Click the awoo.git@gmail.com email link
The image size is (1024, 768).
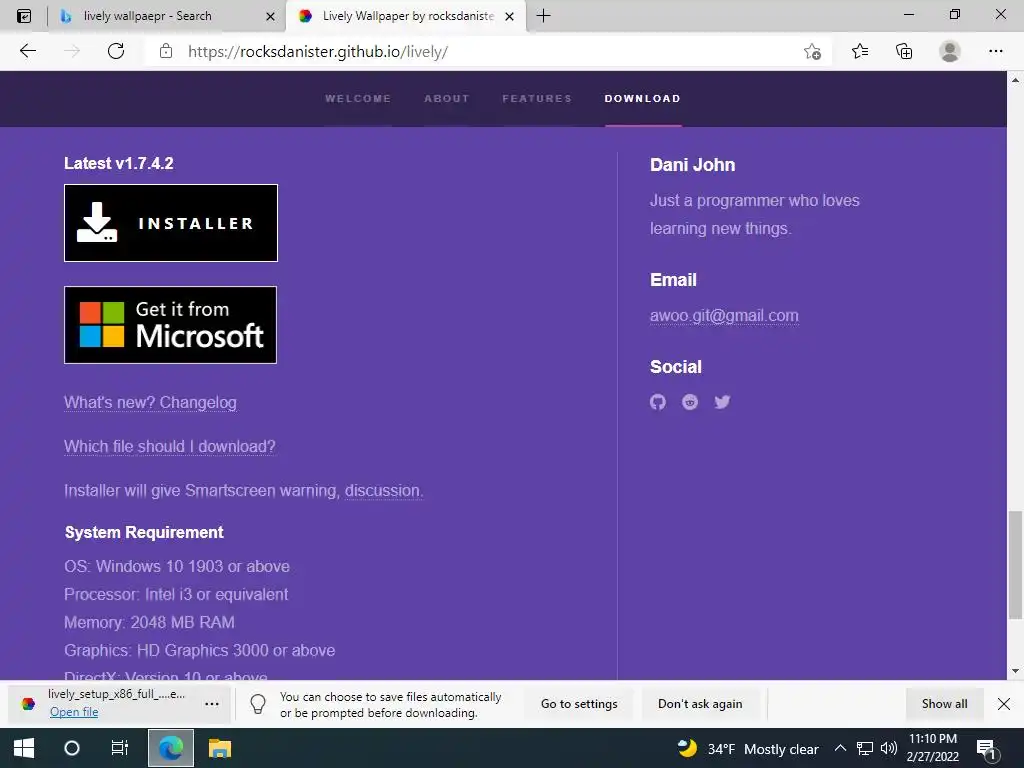[724, 315]
